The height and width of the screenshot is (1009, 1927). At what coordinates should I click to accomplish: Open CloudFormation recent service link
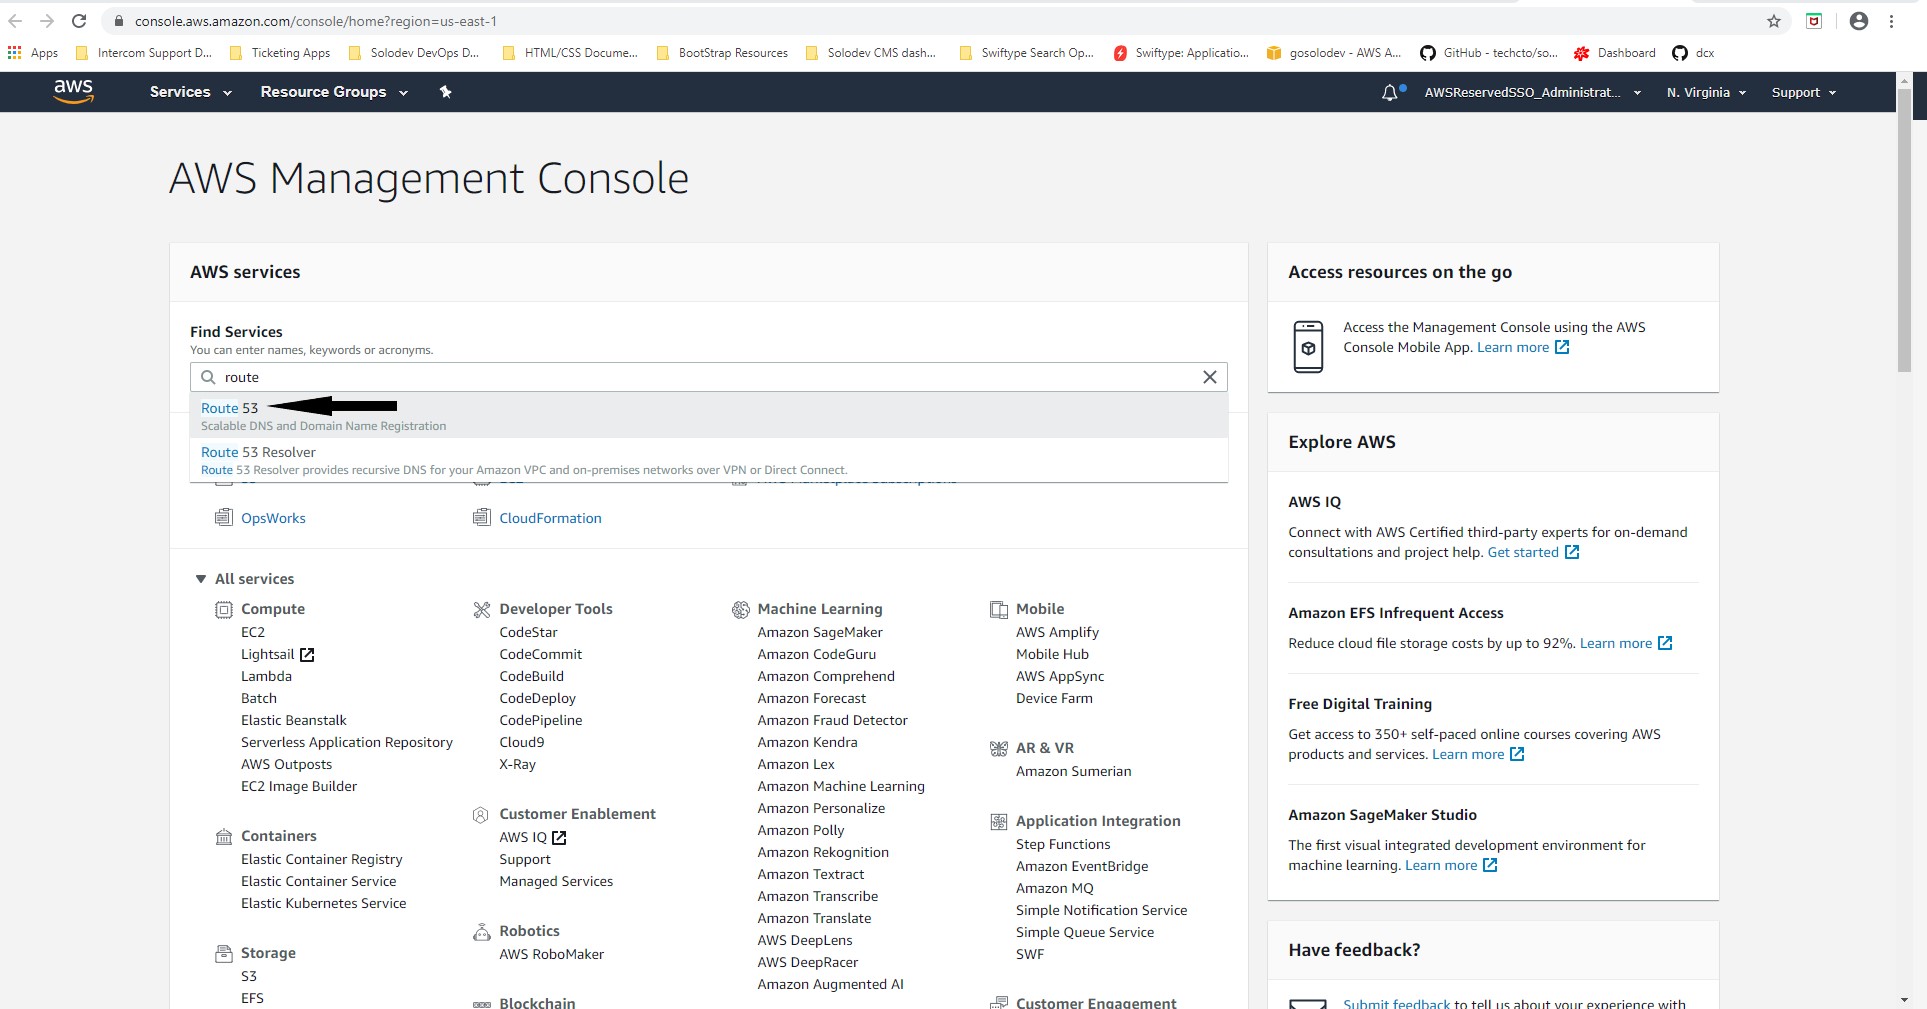click(550, 518)
